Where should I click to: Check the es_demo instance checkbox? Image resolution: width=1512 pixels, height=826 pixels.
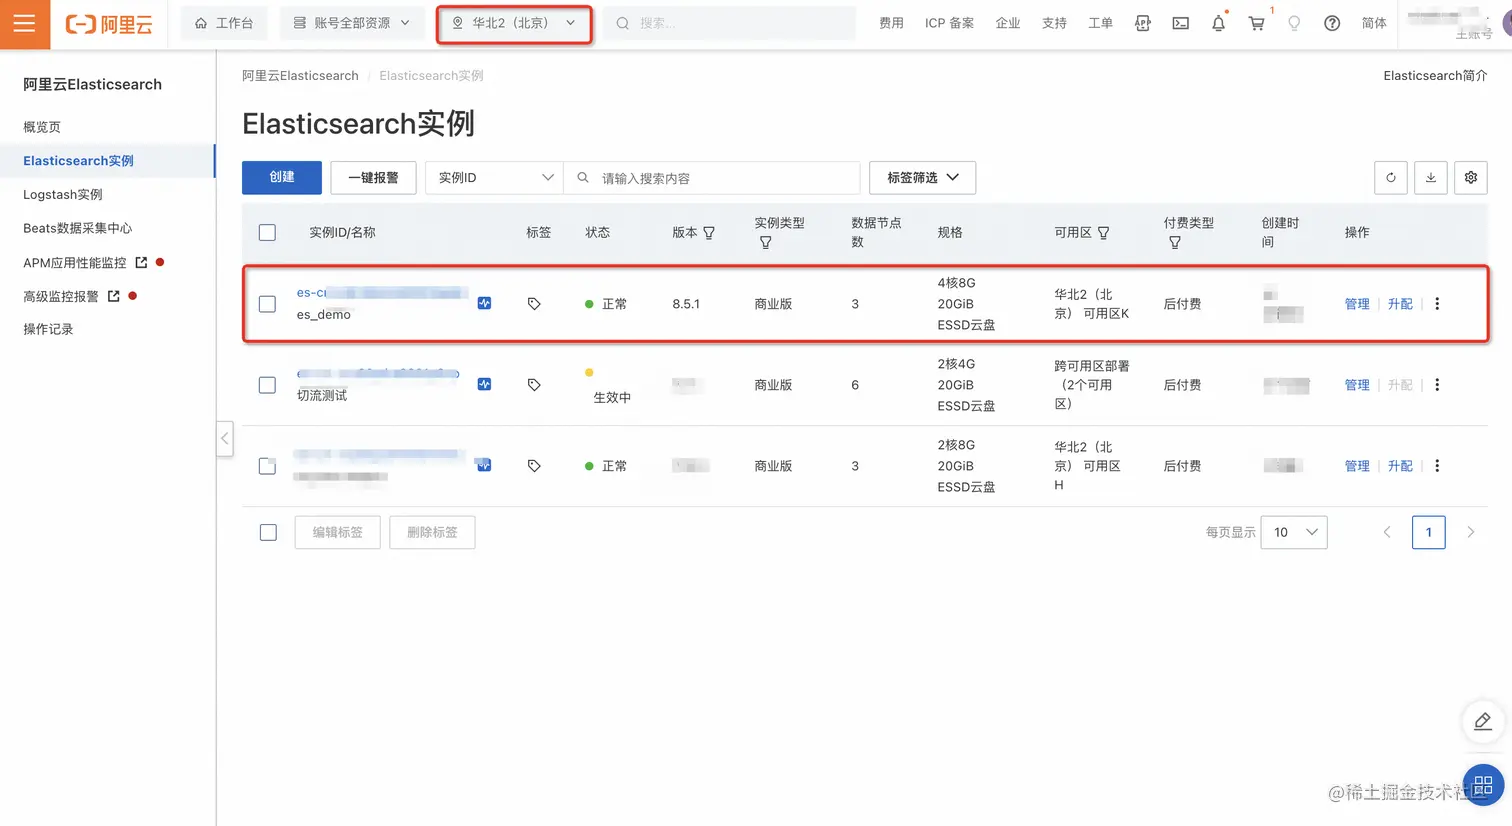(267, 304)
